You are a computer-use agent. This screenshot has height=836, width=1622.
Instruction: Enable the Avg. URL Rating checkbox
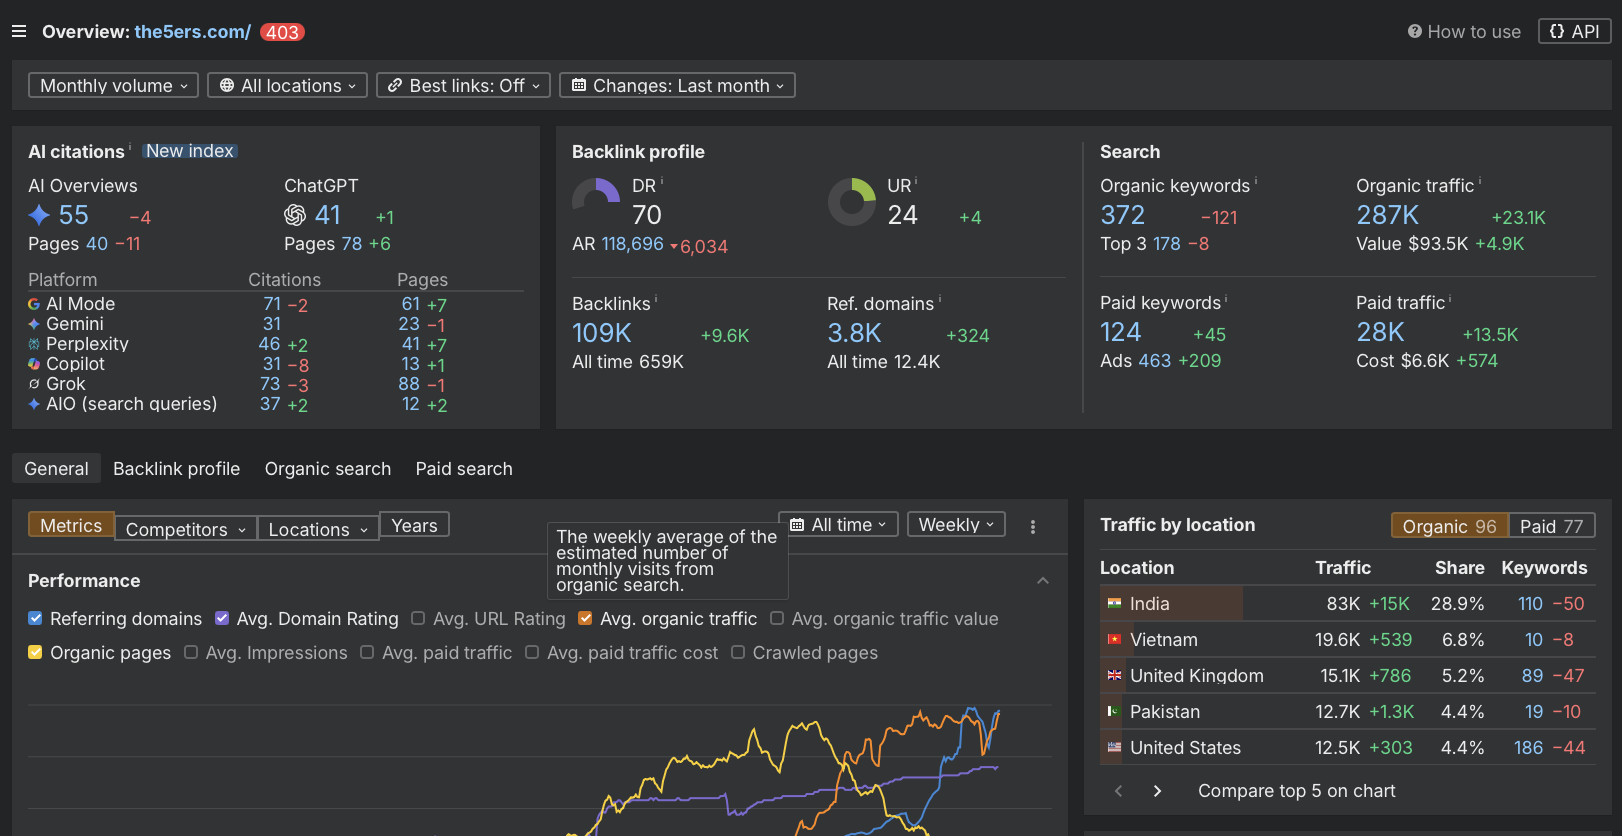[418, 619]
